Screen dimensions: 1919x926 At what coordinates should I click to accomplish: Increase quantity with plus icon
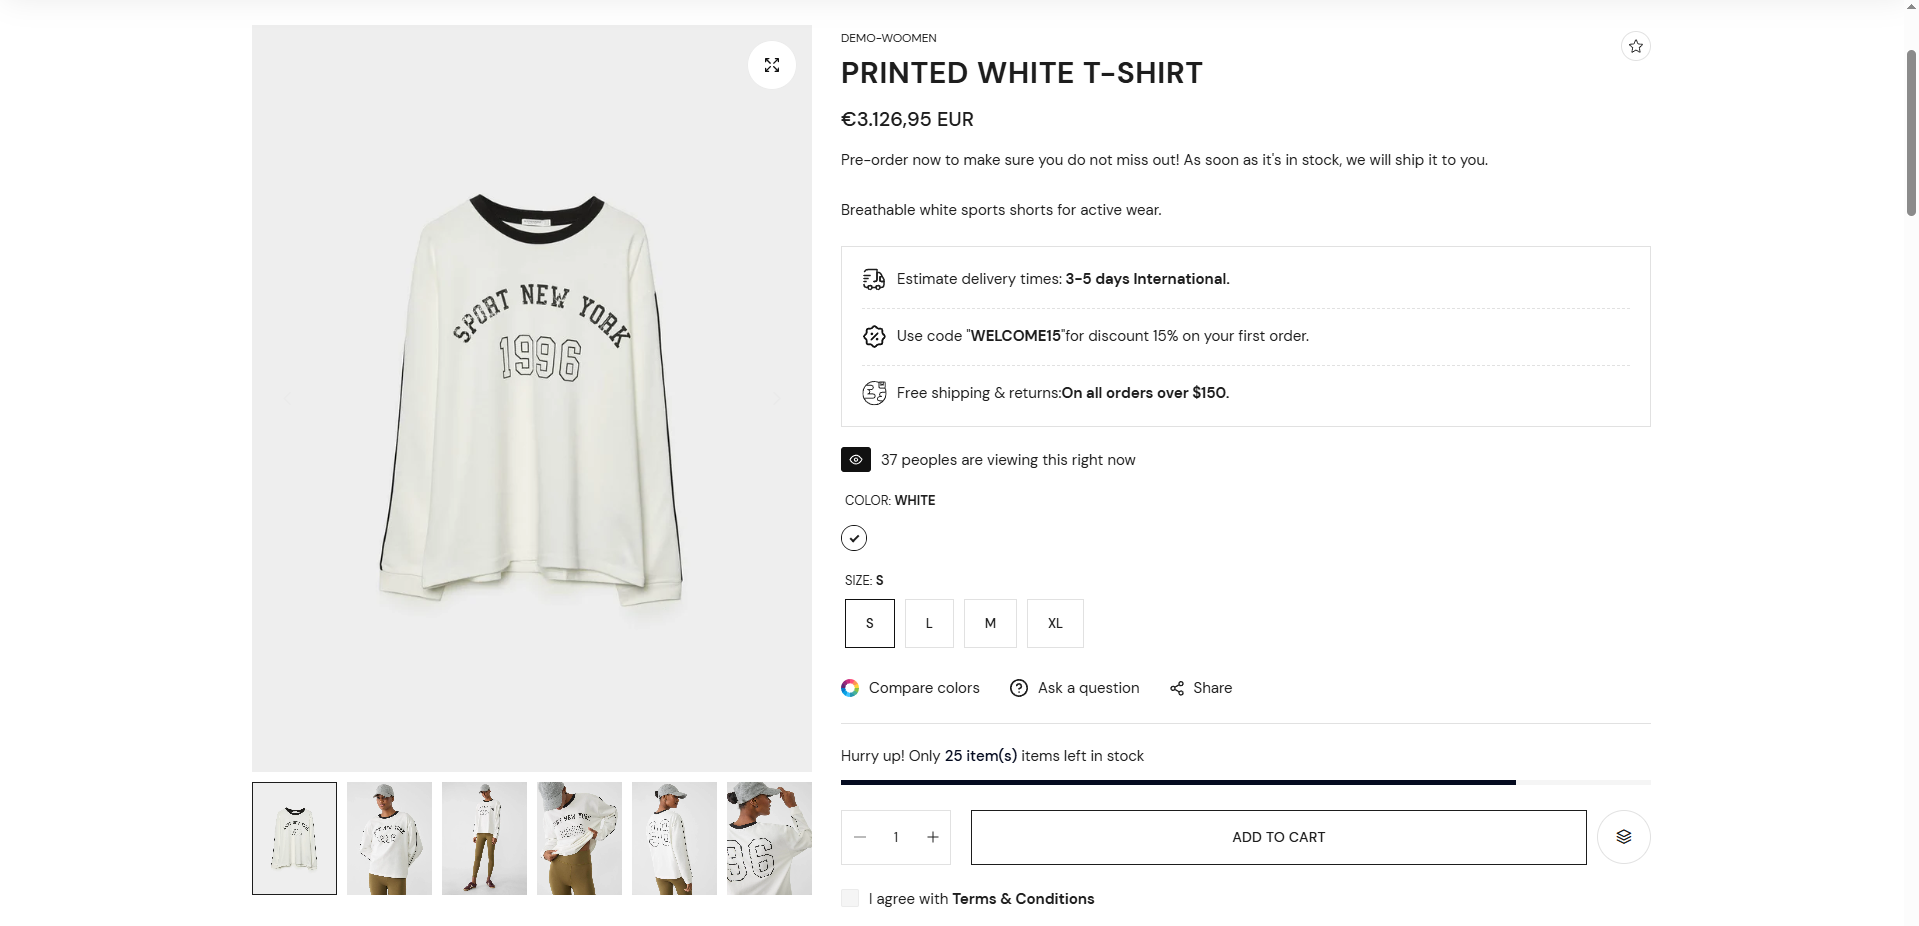pyautogui.click(x=933, y=837)
